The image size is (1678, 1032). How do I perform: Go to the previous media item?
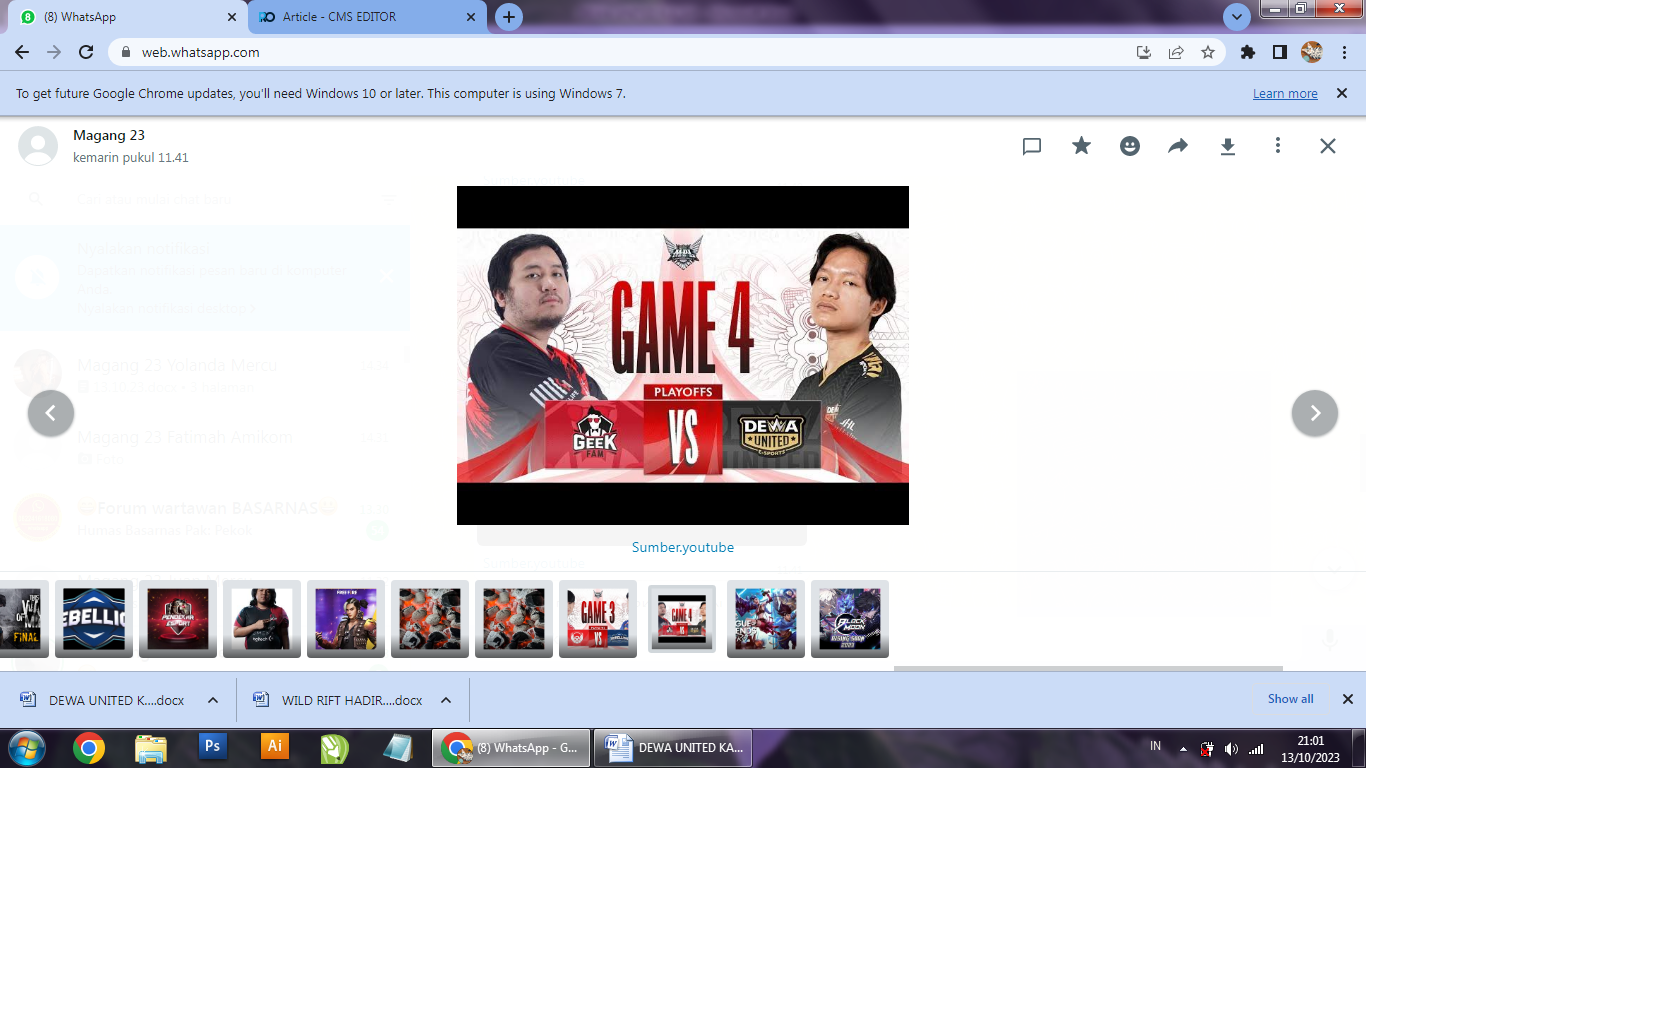tap(51, 413)
